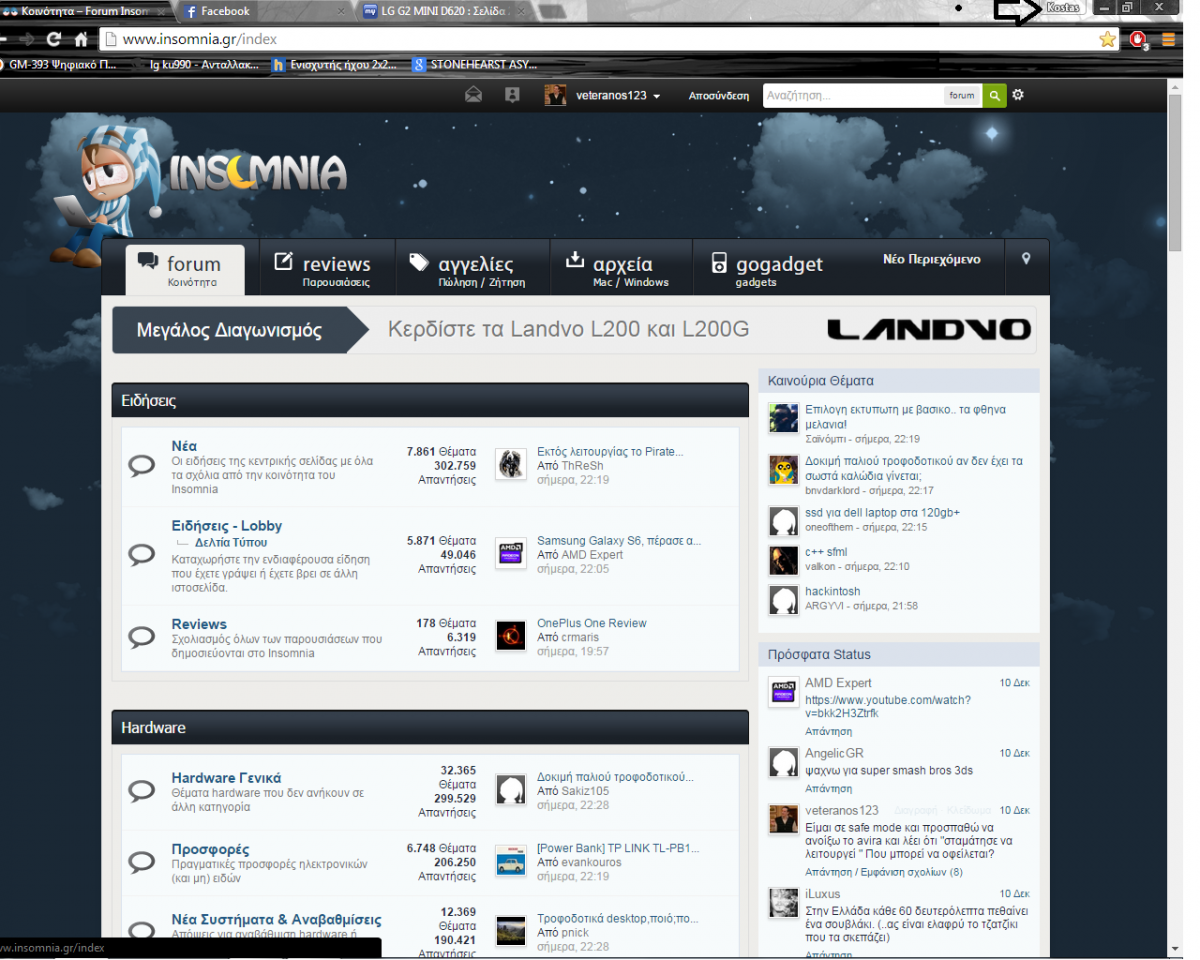Bookmark this page with the star icon

click(x=1107, y=40)
